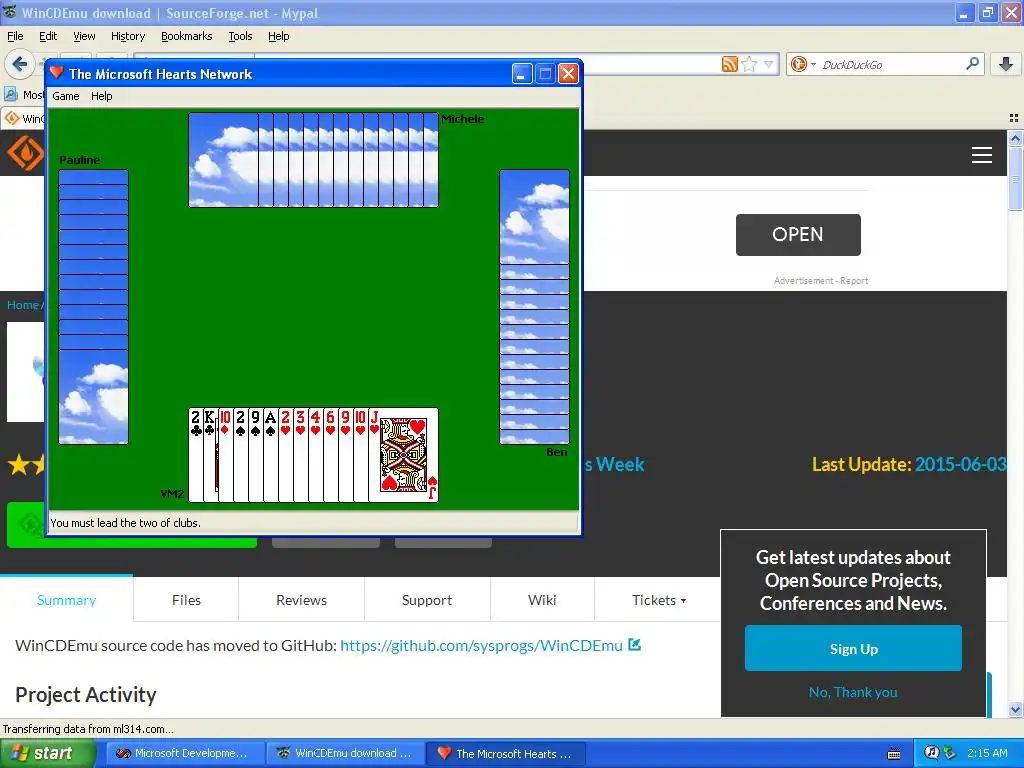1024x768 pixels.
Task: Open browser Help menu in Mypal
Action: coord(279,36)
